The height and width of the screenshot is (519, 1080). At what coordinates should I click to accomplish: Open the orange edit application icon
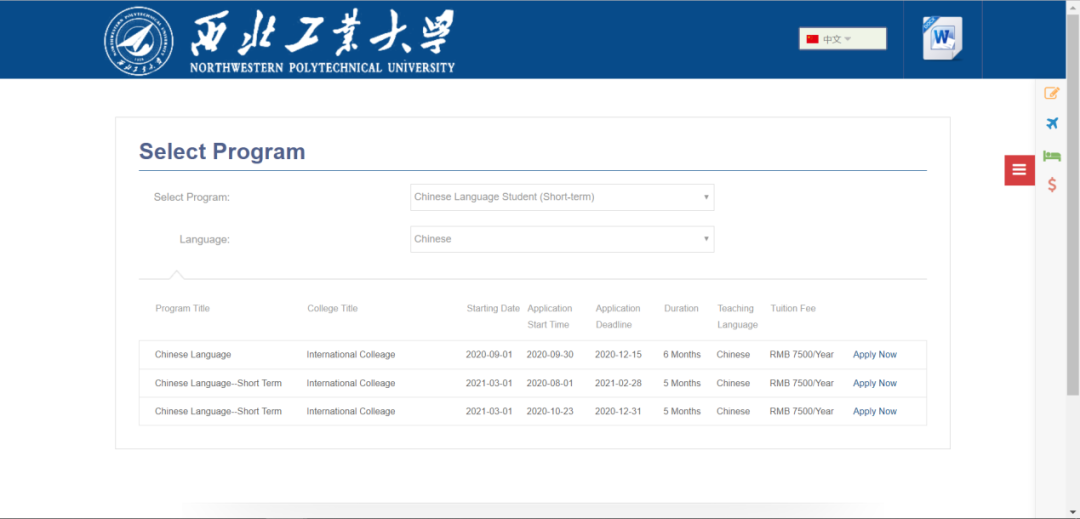(x=1052, y=93)
